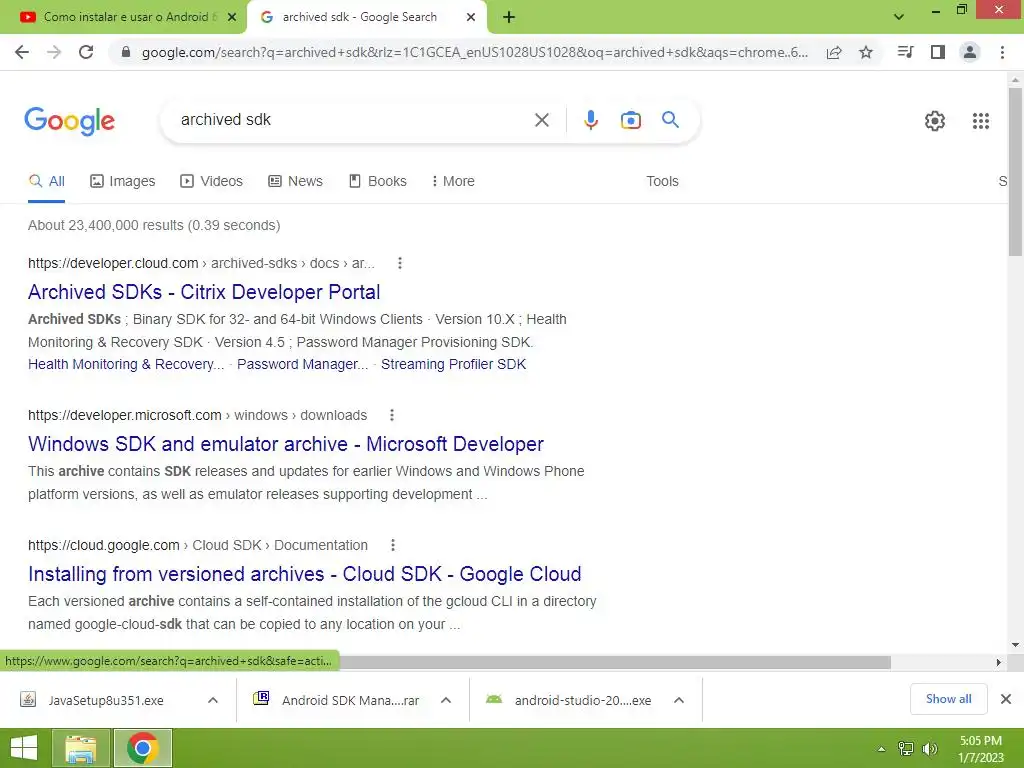Click the scroll down arrow
This screenshot has height=768, width=1024.
click(1015, 645)
